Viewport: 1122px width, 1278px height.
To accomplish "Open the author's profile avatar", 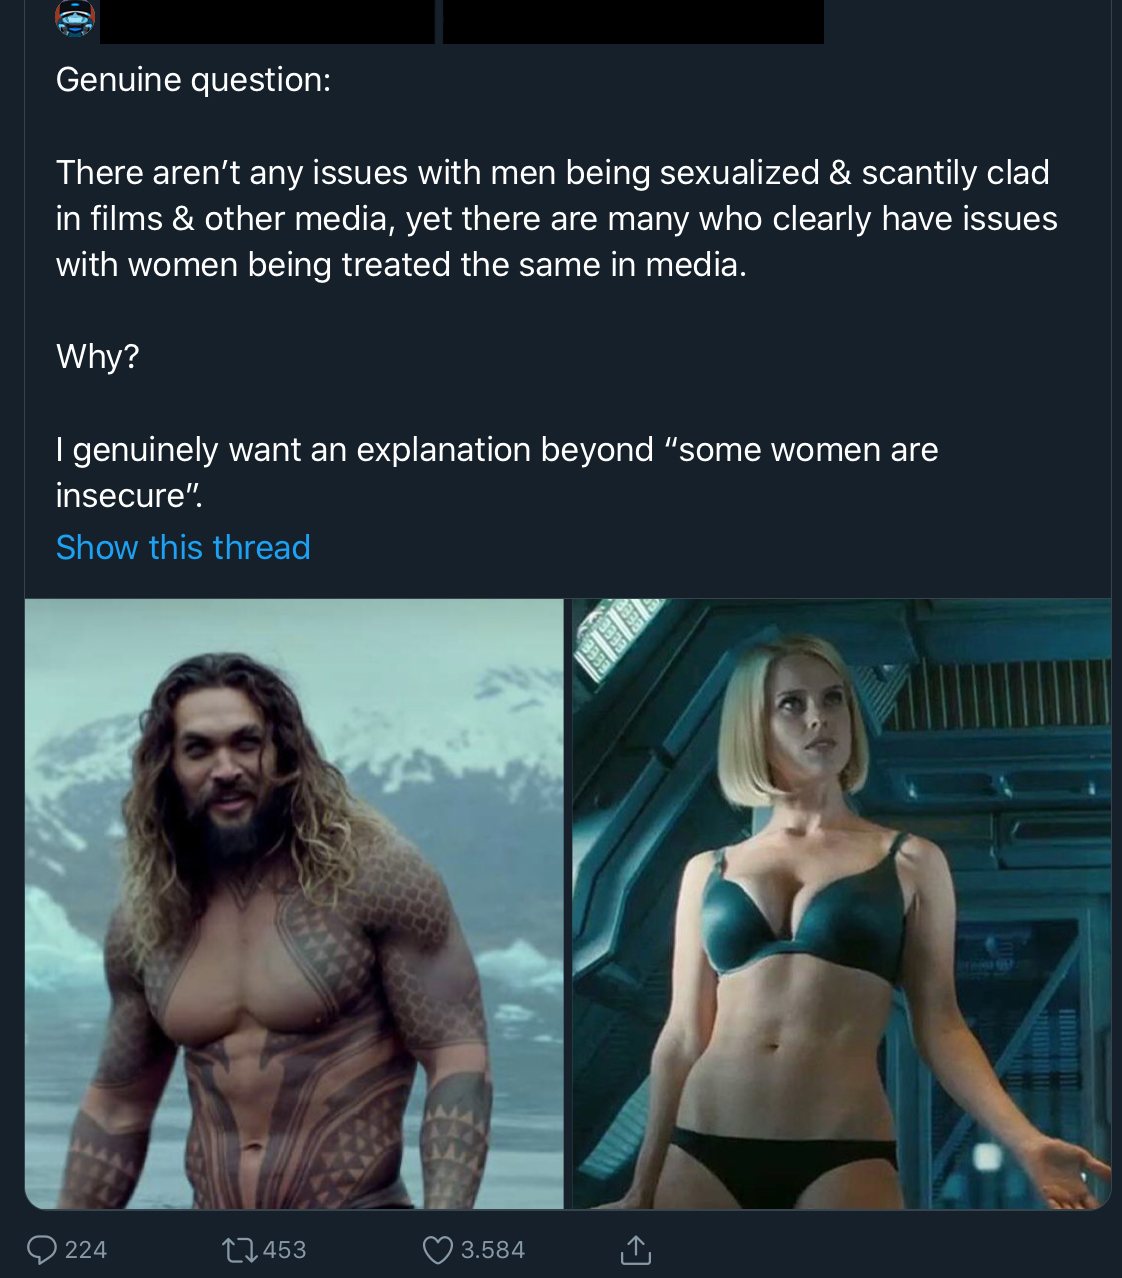I will [75, 18].
